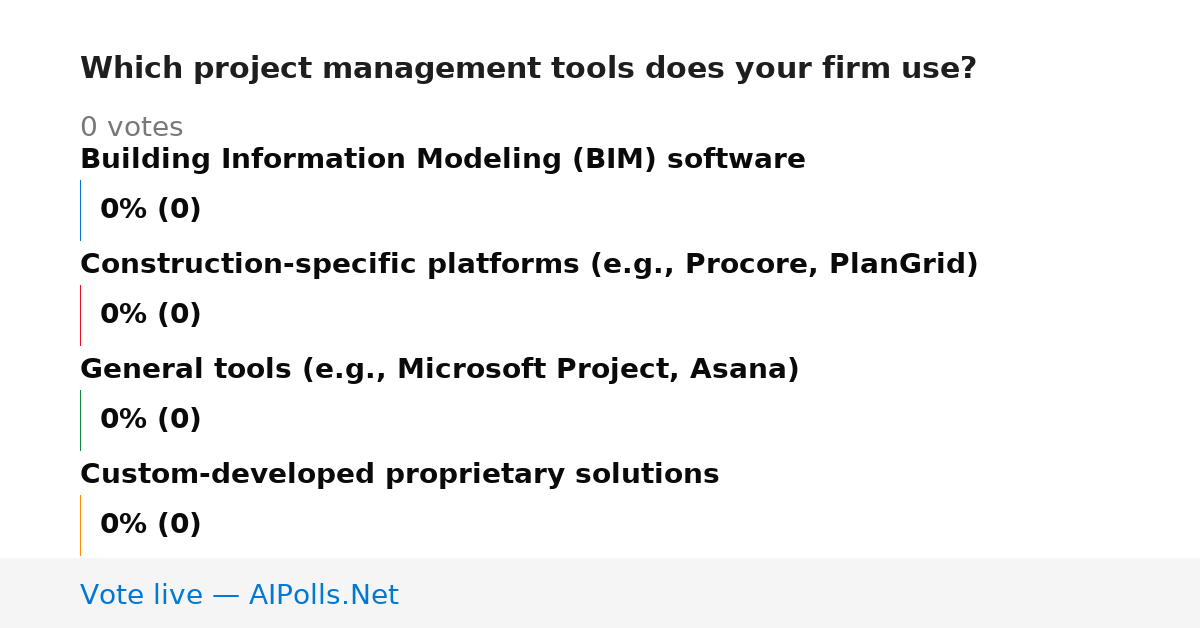Image resolution: width=1200 pixels, height=628 pixels.
Task: Click 0% (0) under Custom-developed solutions
Action: coord(151,525)
